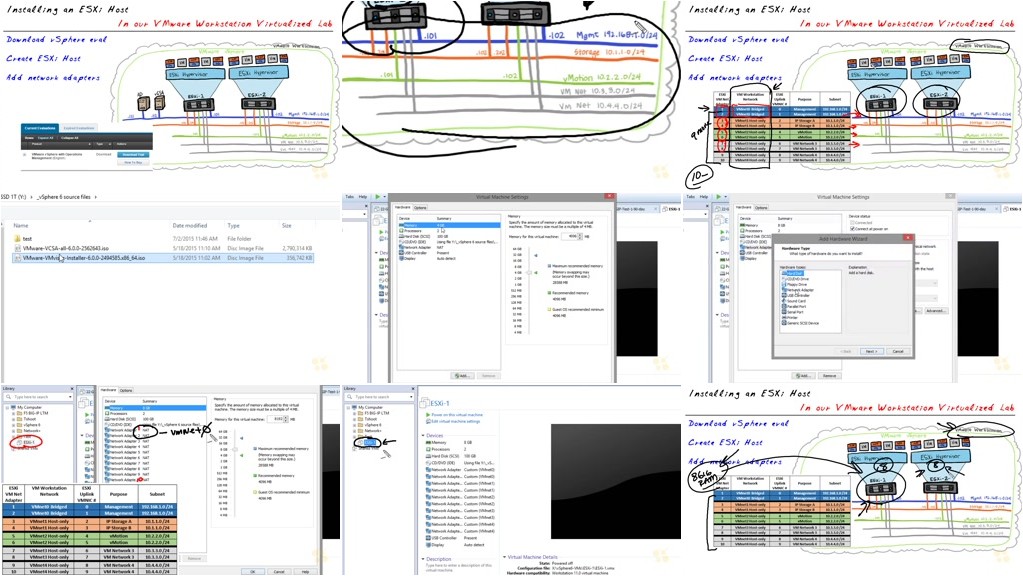
Task: Select Sound Card in Add Hardware Wizard
Action: (x=796, y=301)
